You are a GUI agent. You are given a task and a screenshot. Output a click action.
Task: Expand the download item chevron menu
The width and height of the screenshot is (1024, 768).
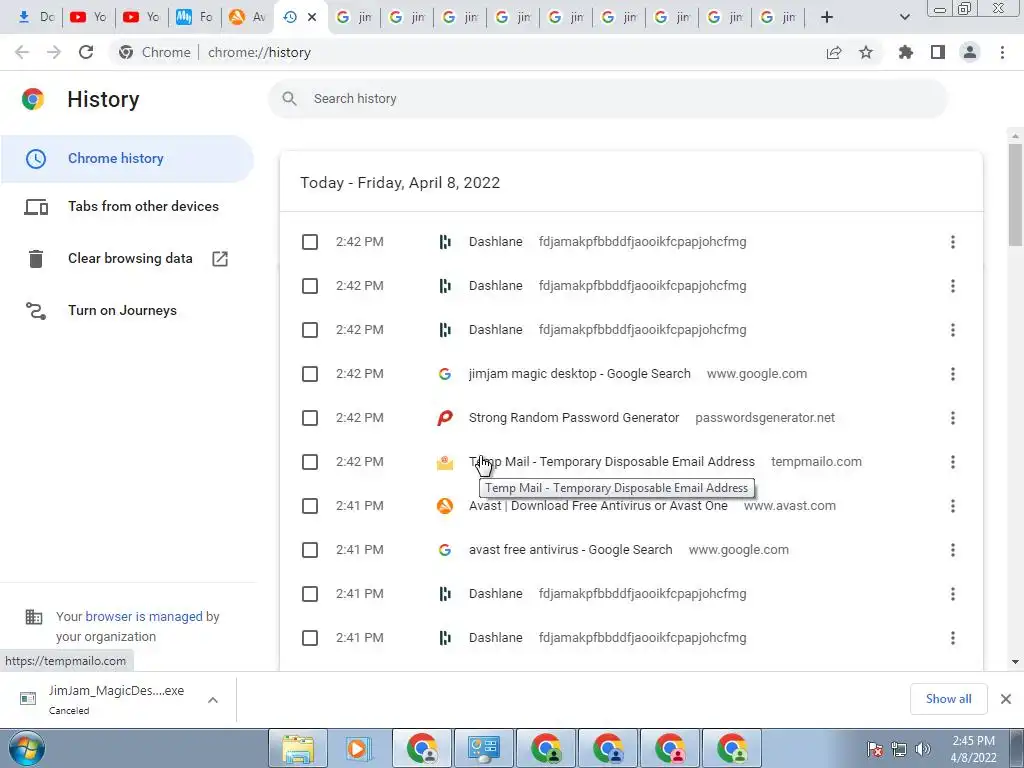tap(213, 699)
